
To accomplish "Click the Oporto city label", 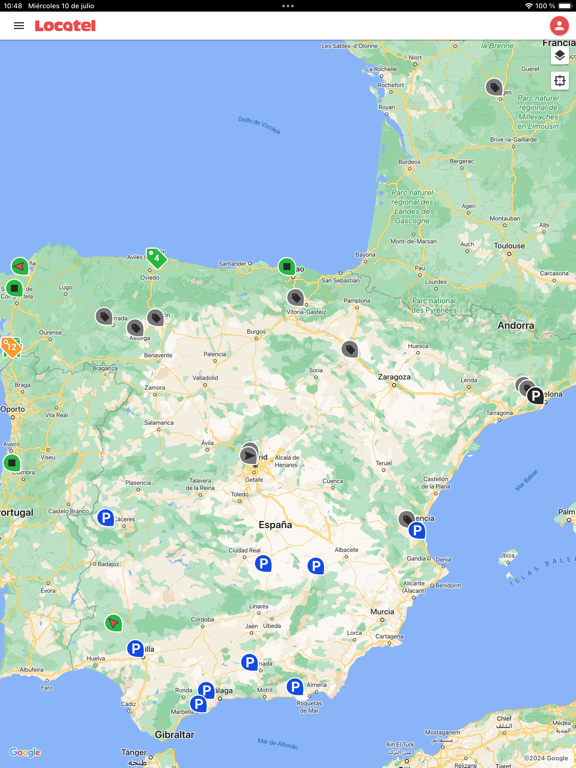I will [x=13, y=409].
